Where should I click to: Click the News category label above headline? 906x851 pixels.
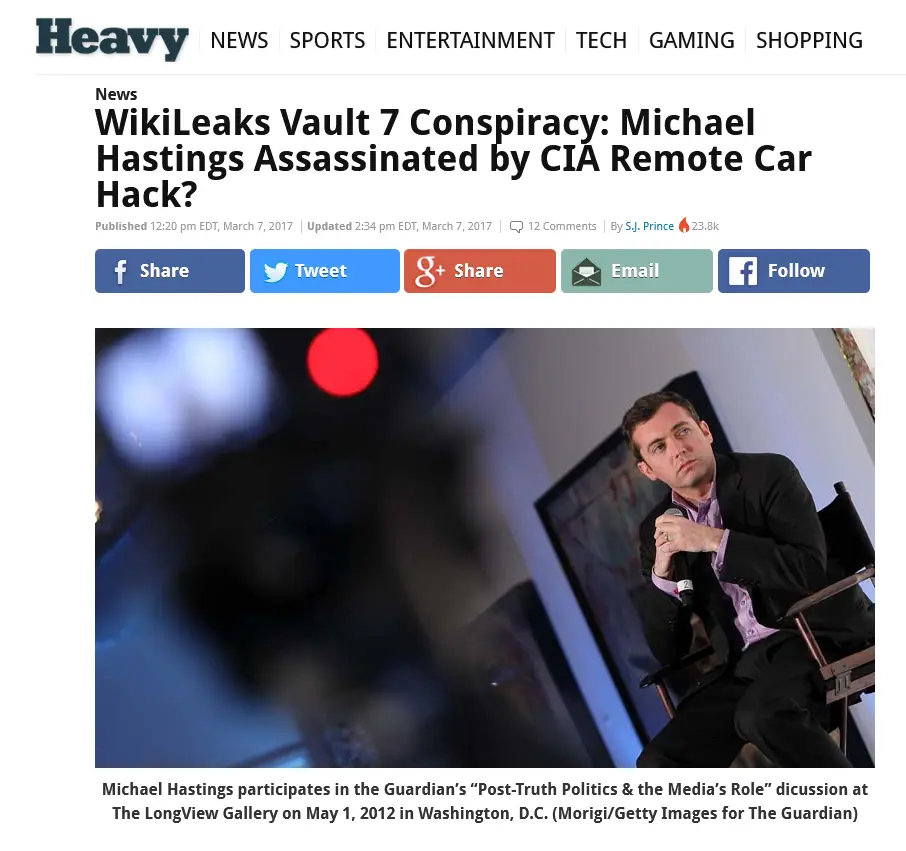pos(116,94)
